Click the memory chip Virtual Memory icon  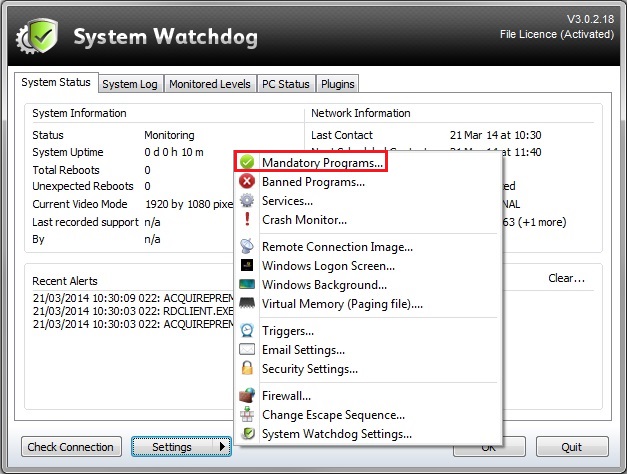(247, 303)
